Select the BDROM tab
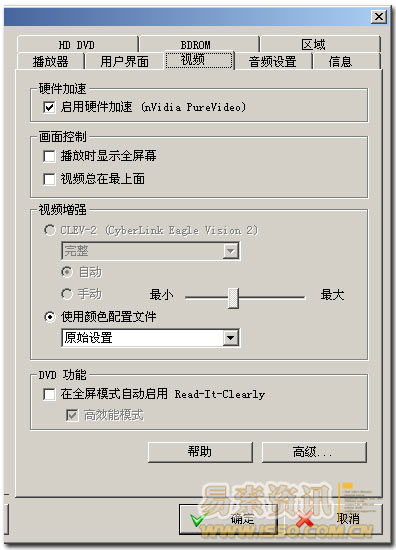 (195, 45)
